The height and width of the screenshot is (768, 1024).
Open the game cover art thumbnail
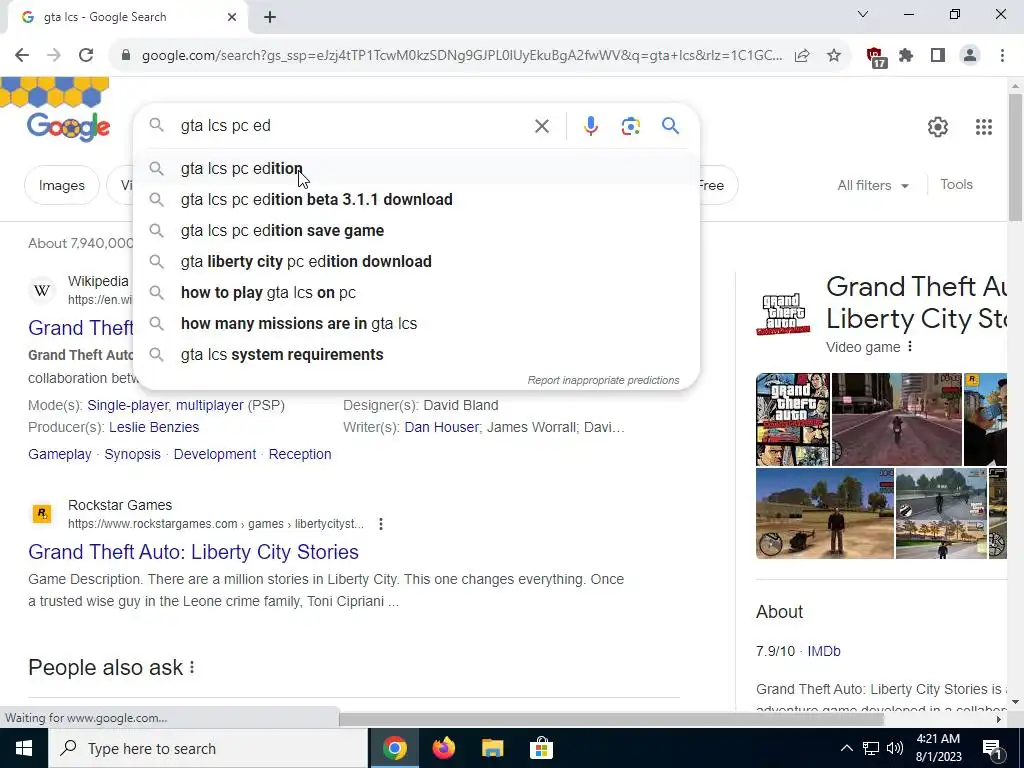pos(793,419)
